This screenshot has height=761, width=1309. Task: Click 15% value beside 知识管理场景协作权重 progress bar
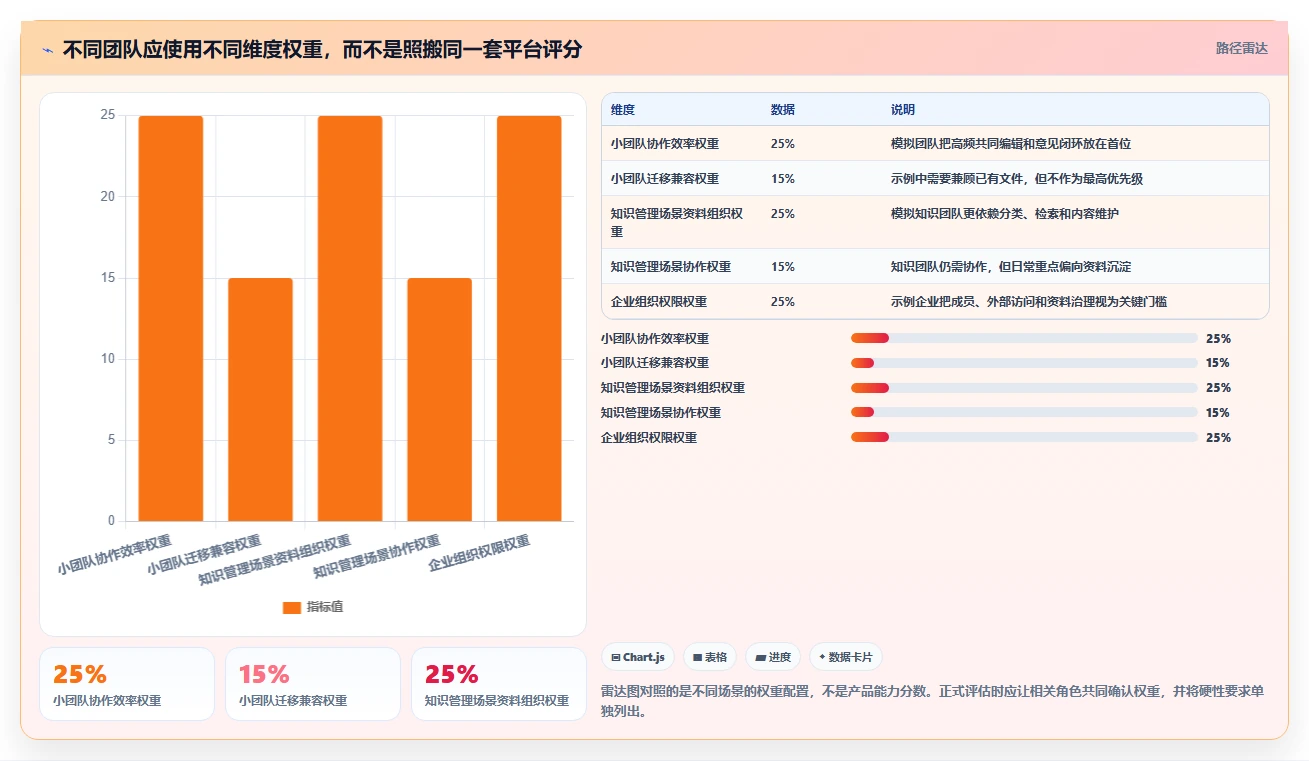click(x=1218, y=412)
